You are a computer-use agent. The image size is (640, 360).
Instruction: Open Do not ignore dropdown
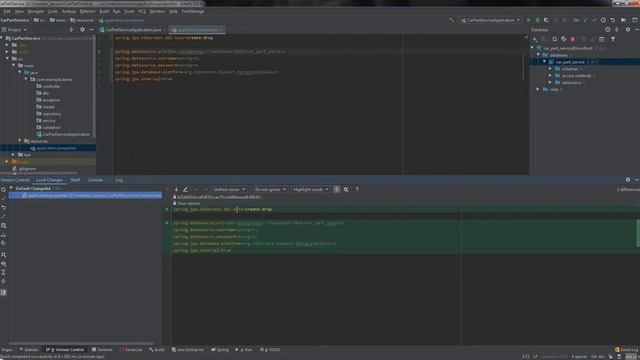tap(270, 189)
